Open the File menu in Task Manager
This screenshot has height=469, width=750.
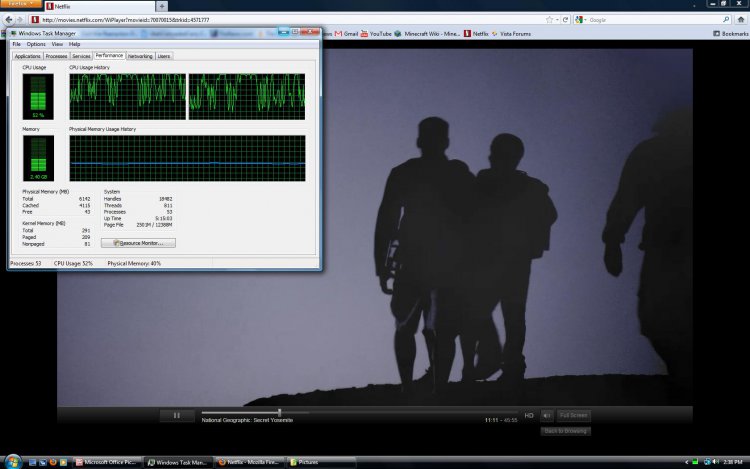(x=16, y=44)
